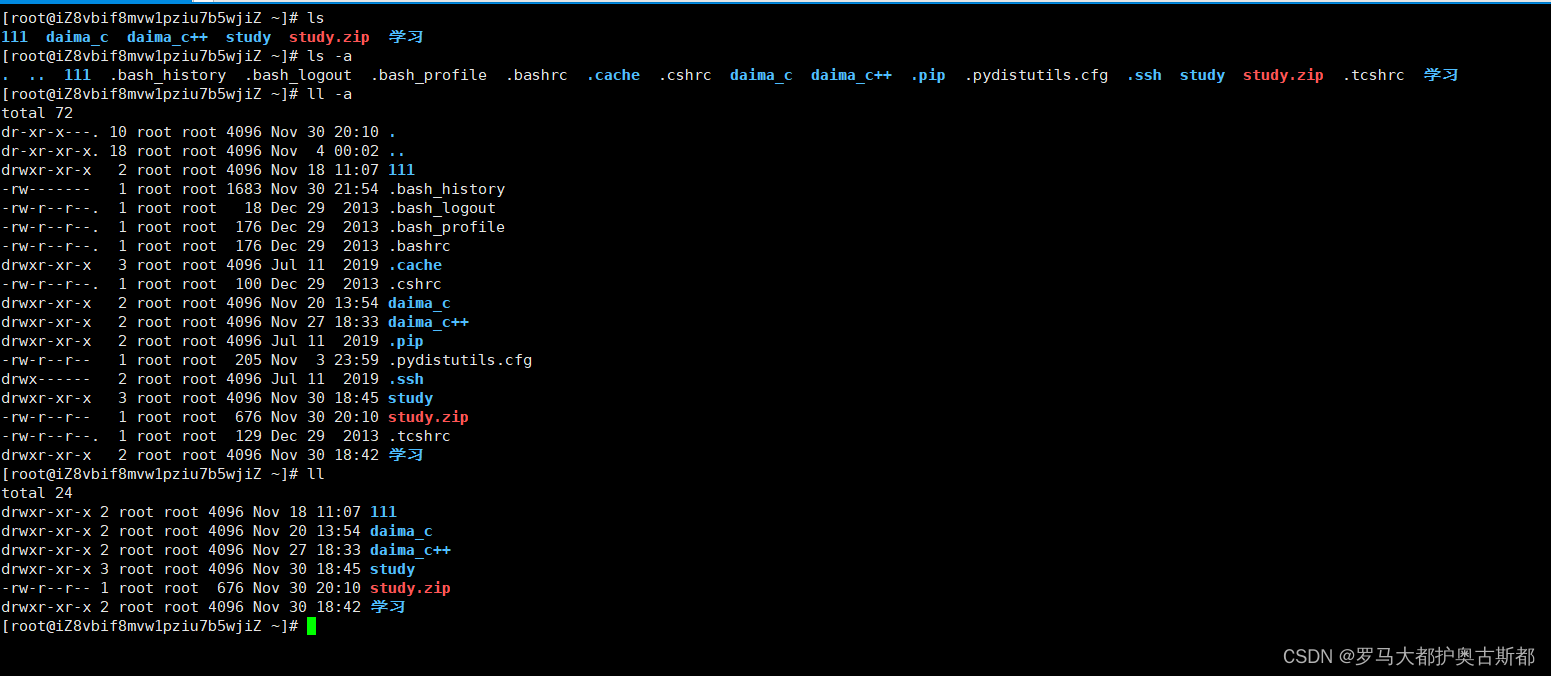Image resolution: width=1551 pixels, height=676 pixels.
Task: Click the 学习 directory in the first listing
Action: 405,36
